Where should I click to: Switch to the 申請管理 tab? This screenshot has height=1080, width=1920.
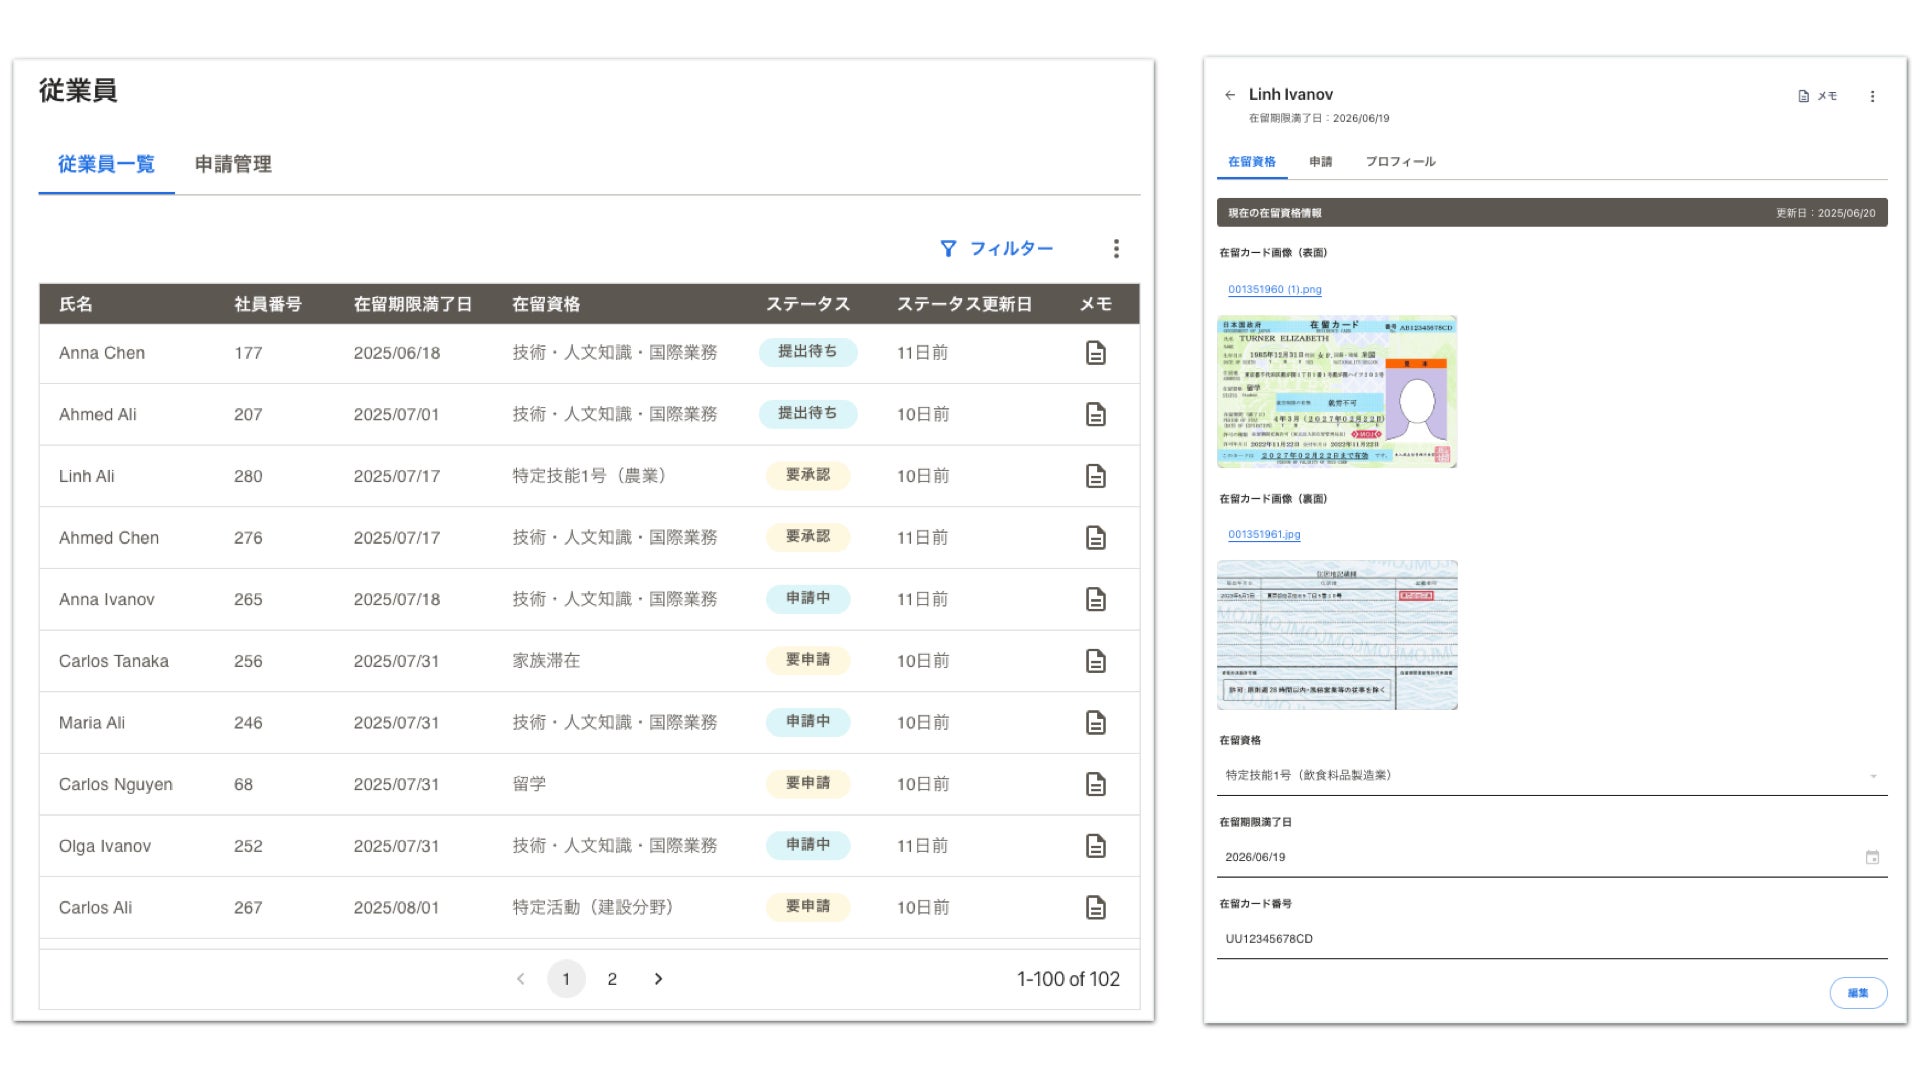233,164
